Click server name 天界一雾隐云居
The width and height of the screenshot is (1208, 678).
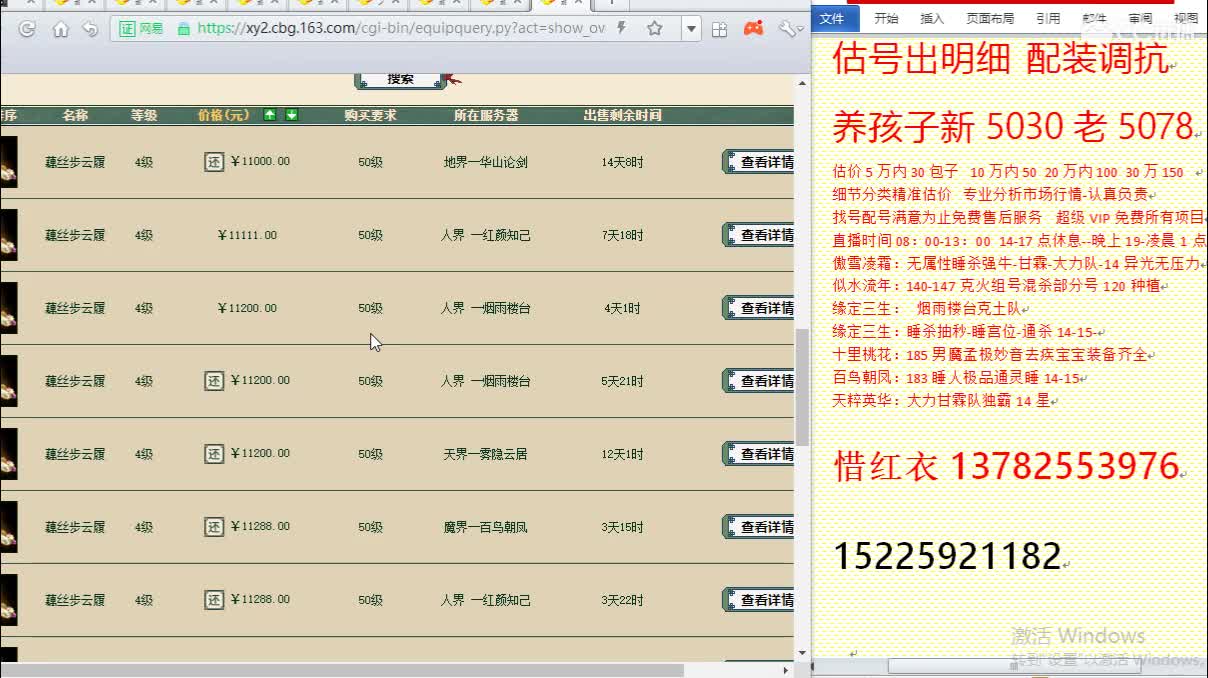[x=485, y=454]
